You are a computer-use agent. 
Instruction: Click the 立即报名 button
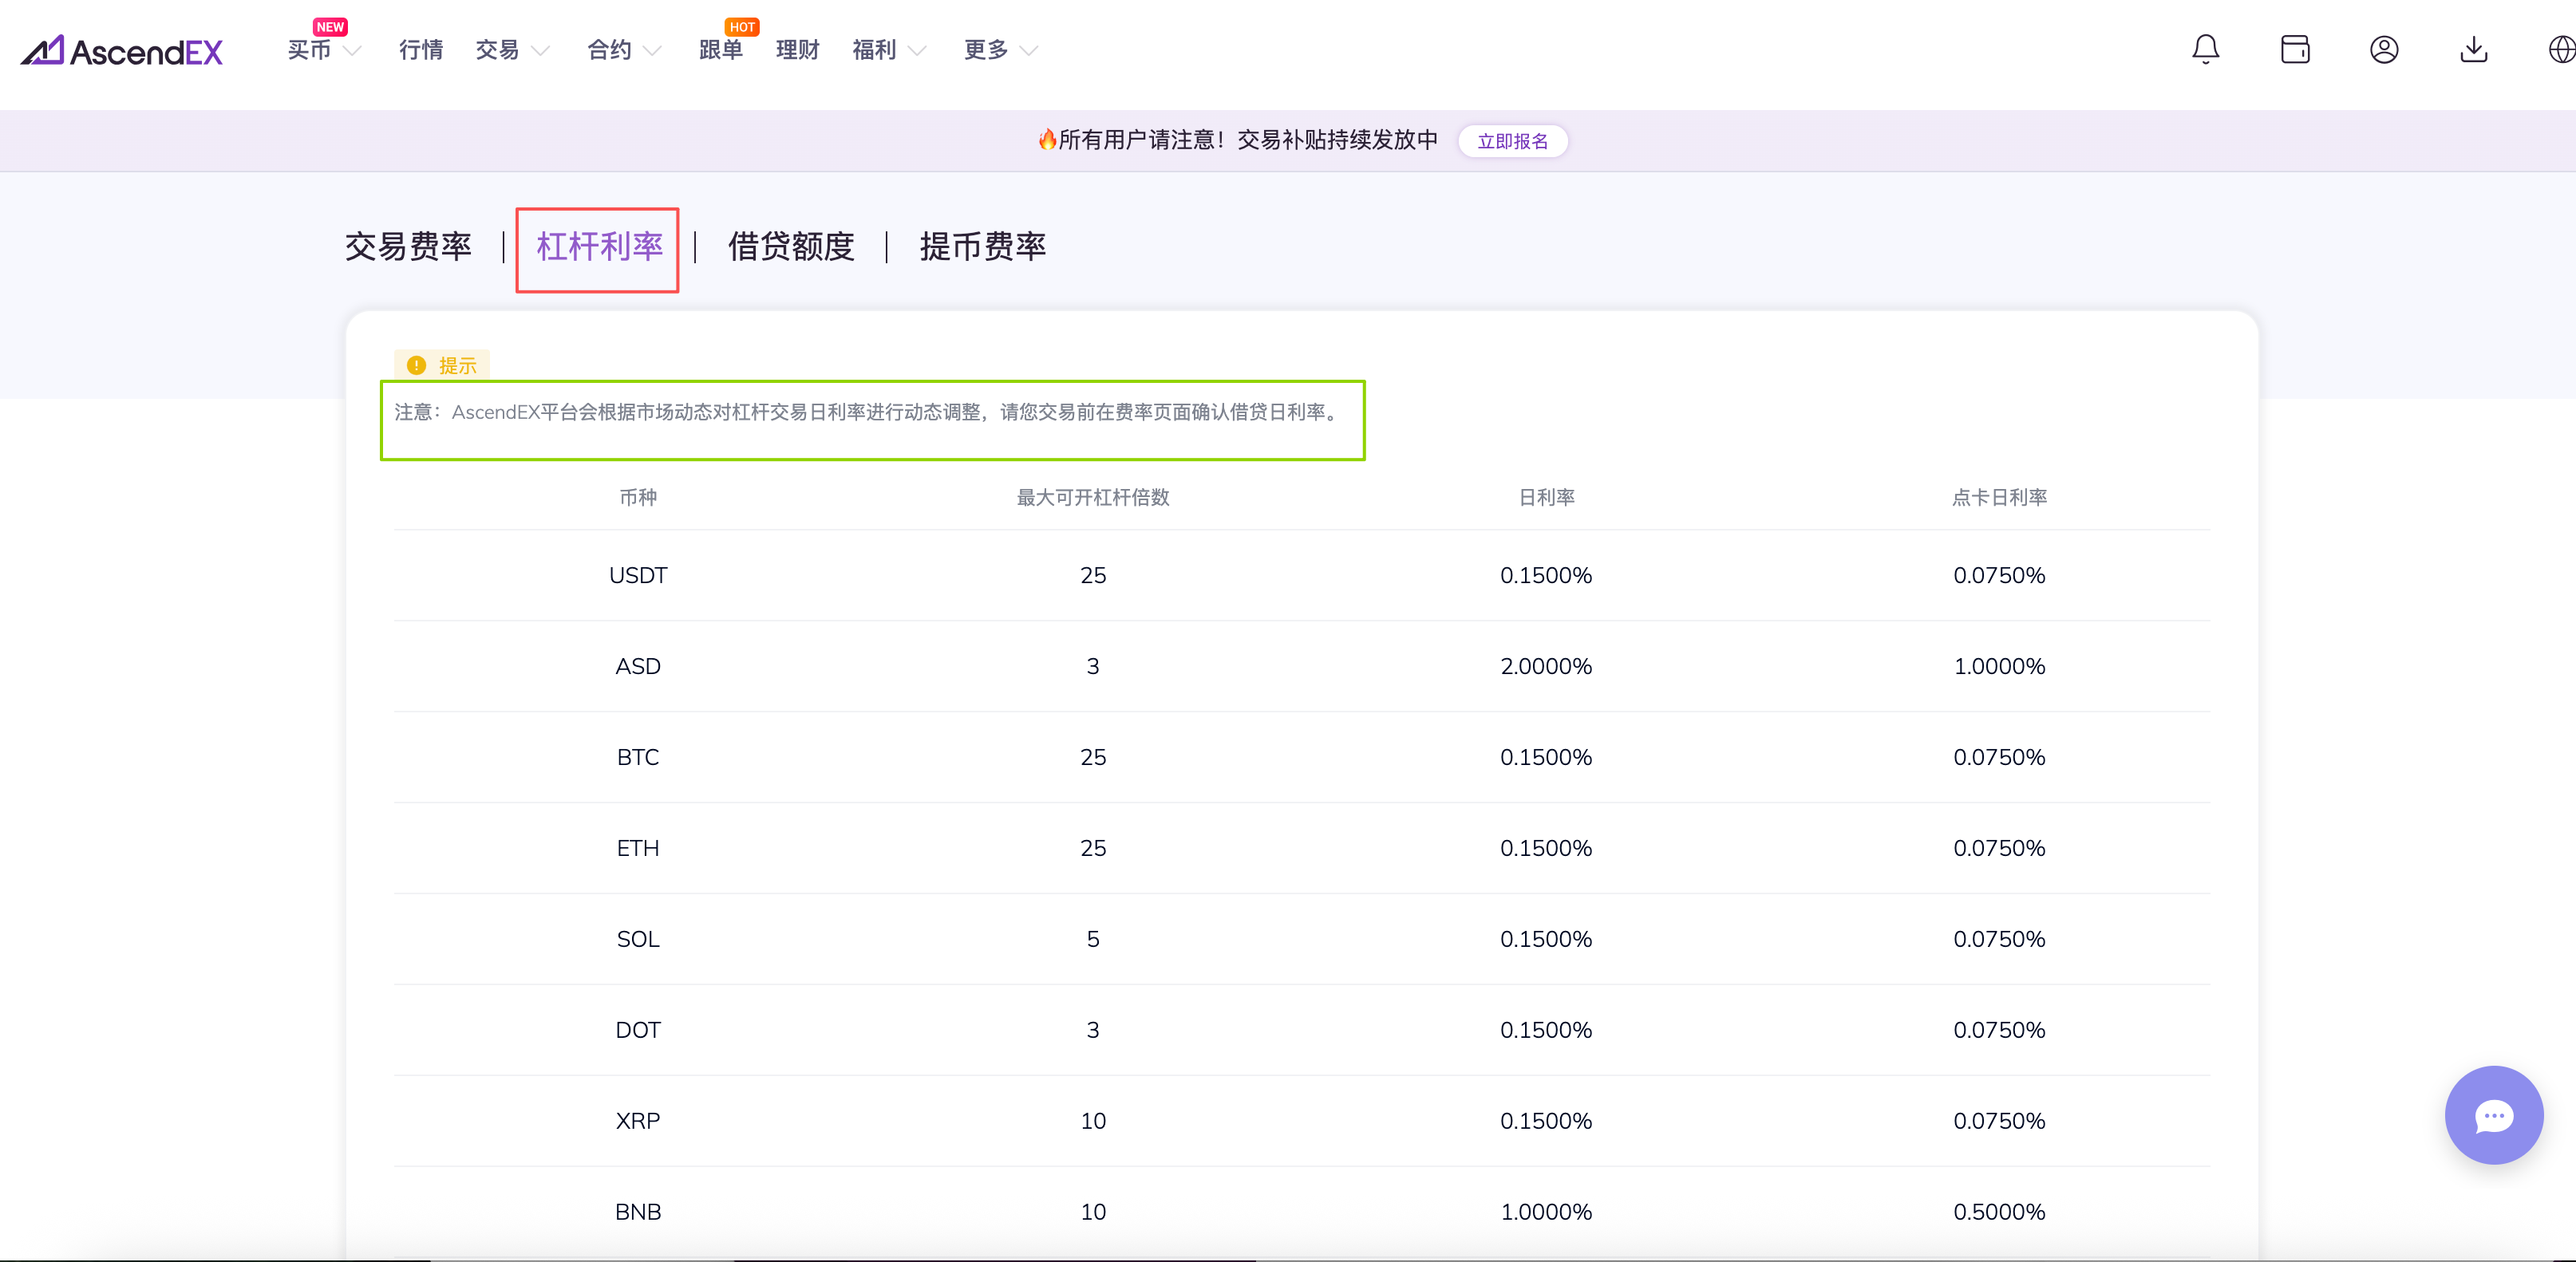1512,141
